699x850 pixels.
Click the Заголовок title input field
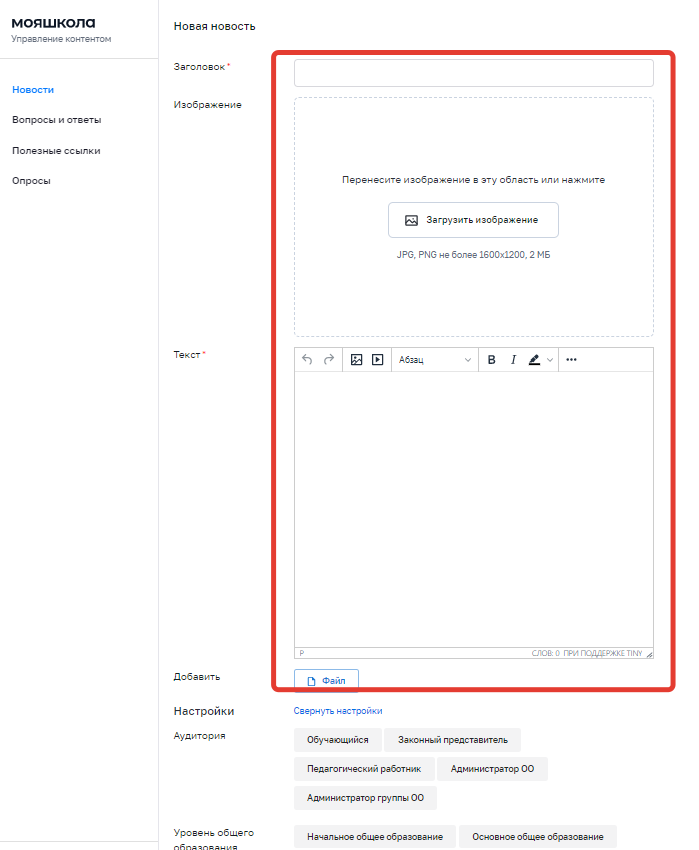click(473, 73)
